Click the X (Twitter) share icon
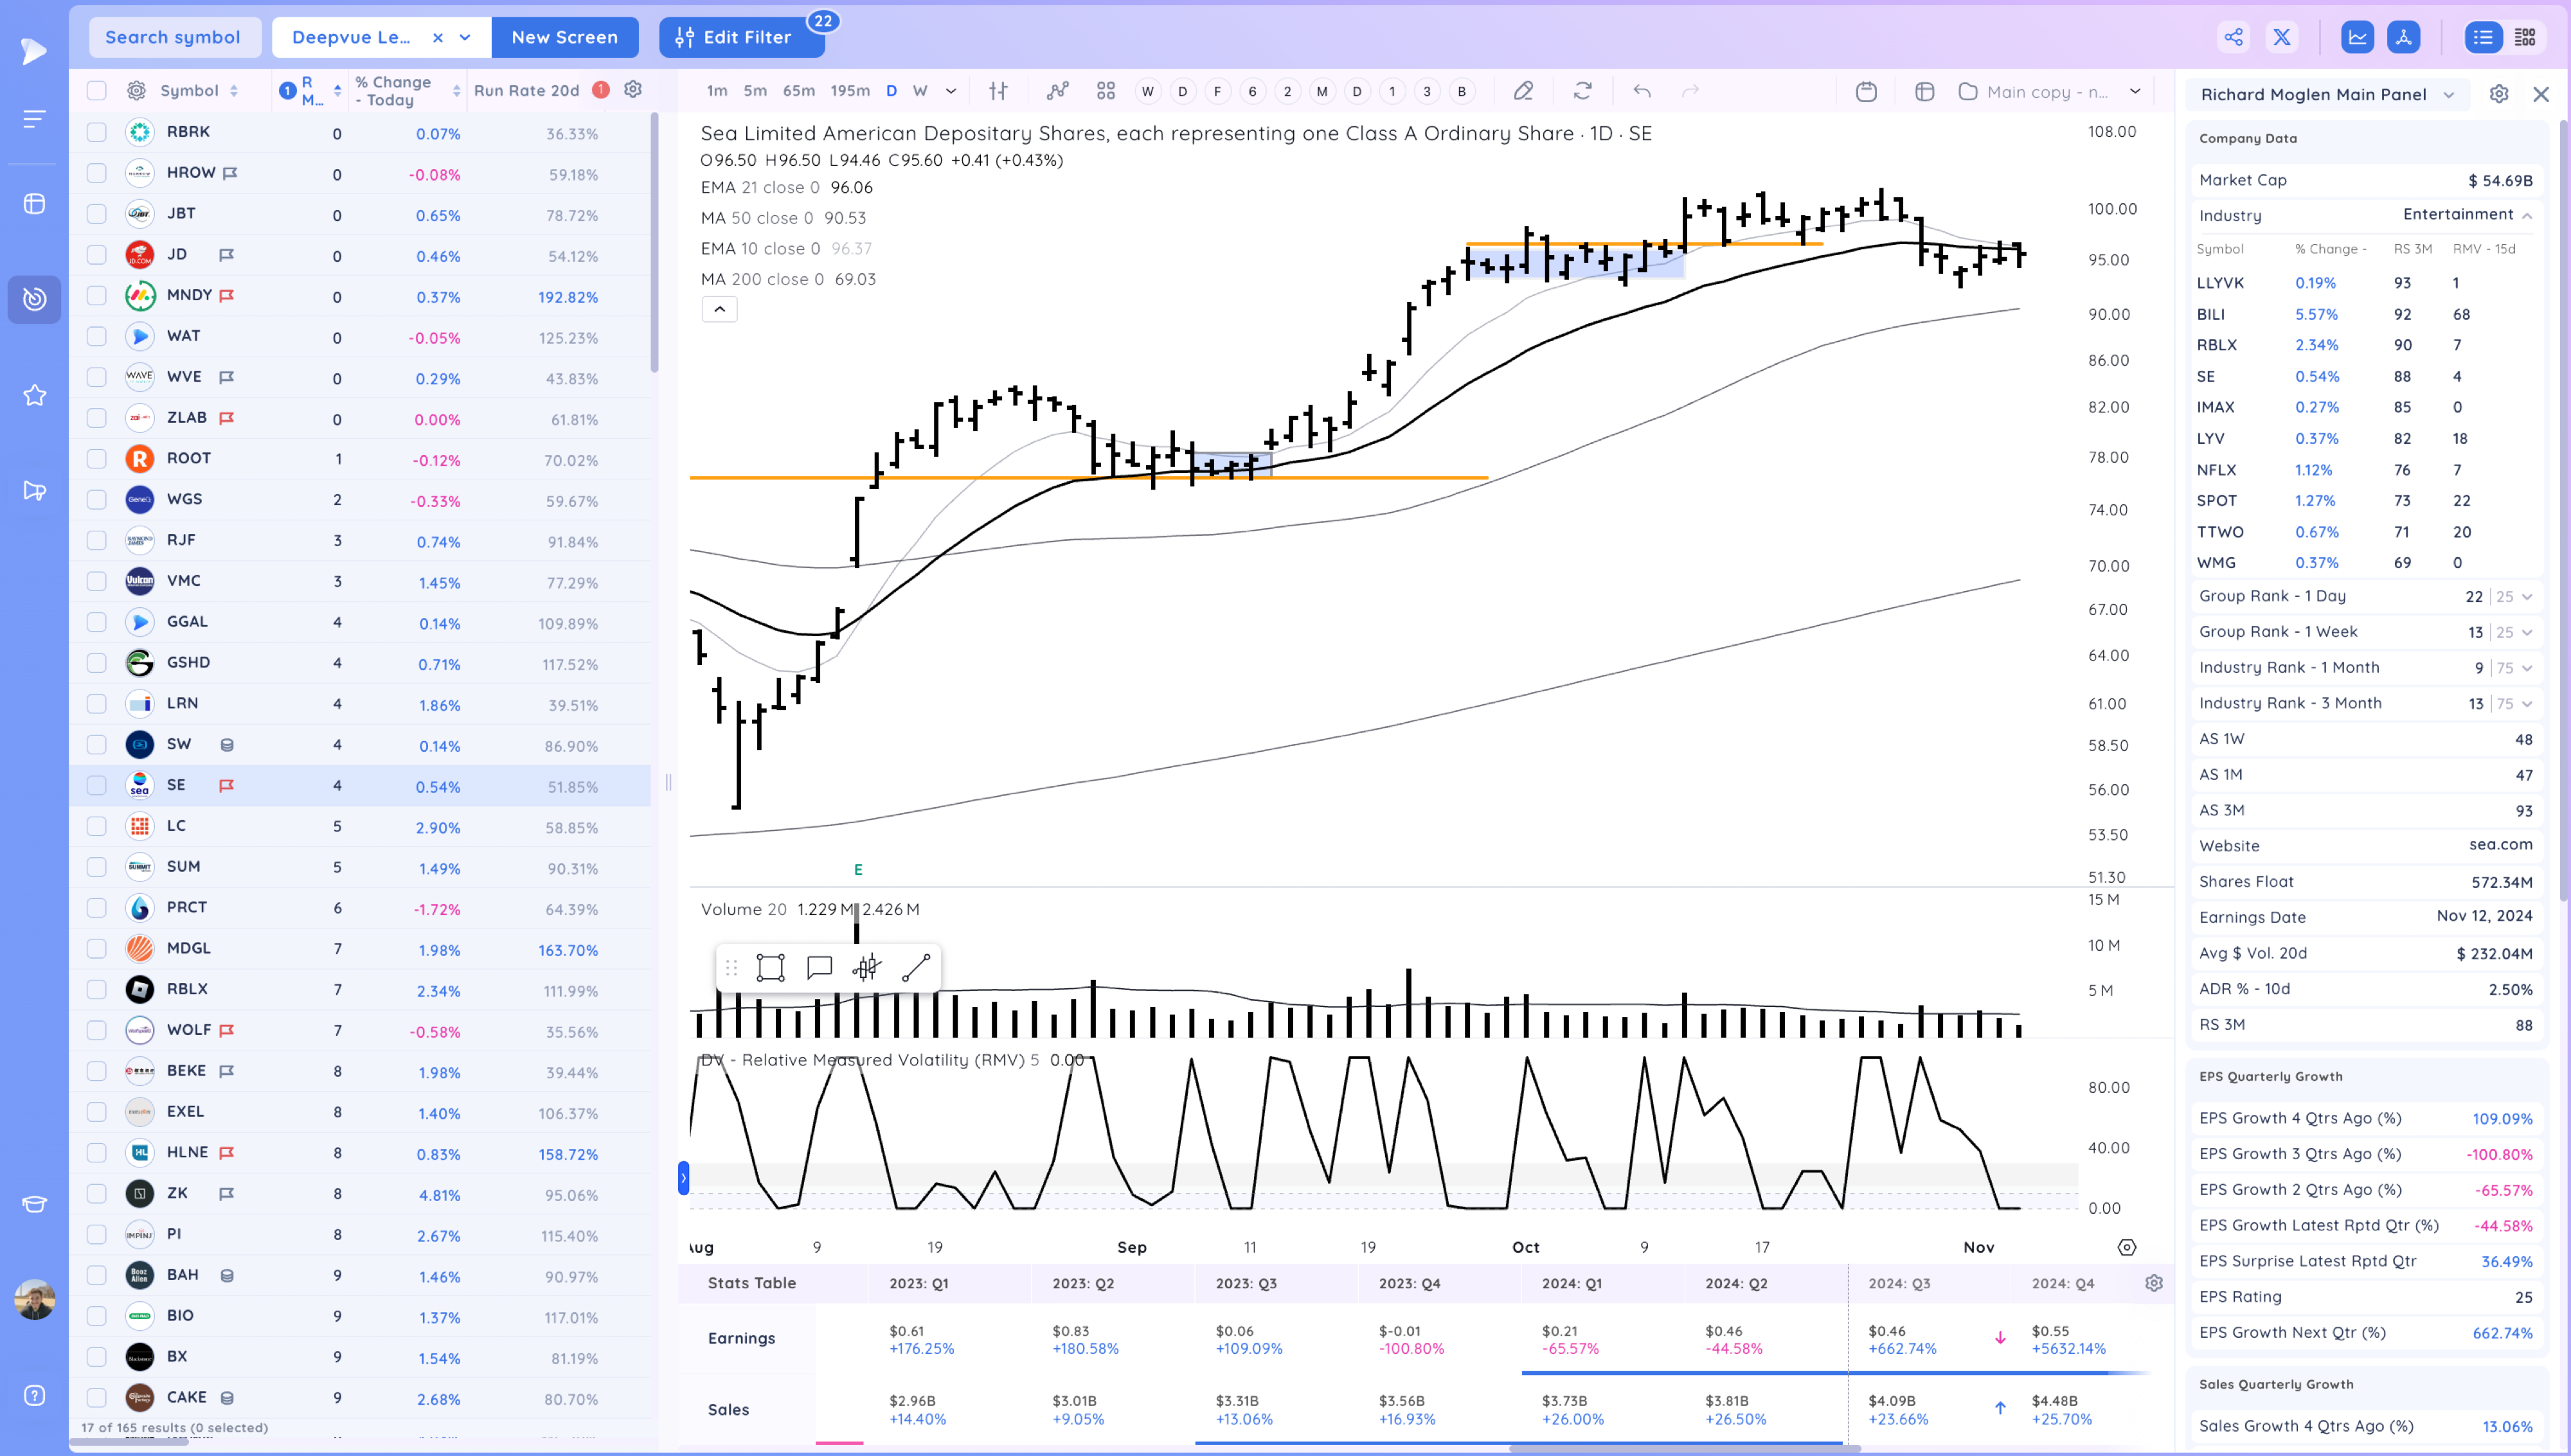2571x1456 pixels. (x=2282, y=37)
